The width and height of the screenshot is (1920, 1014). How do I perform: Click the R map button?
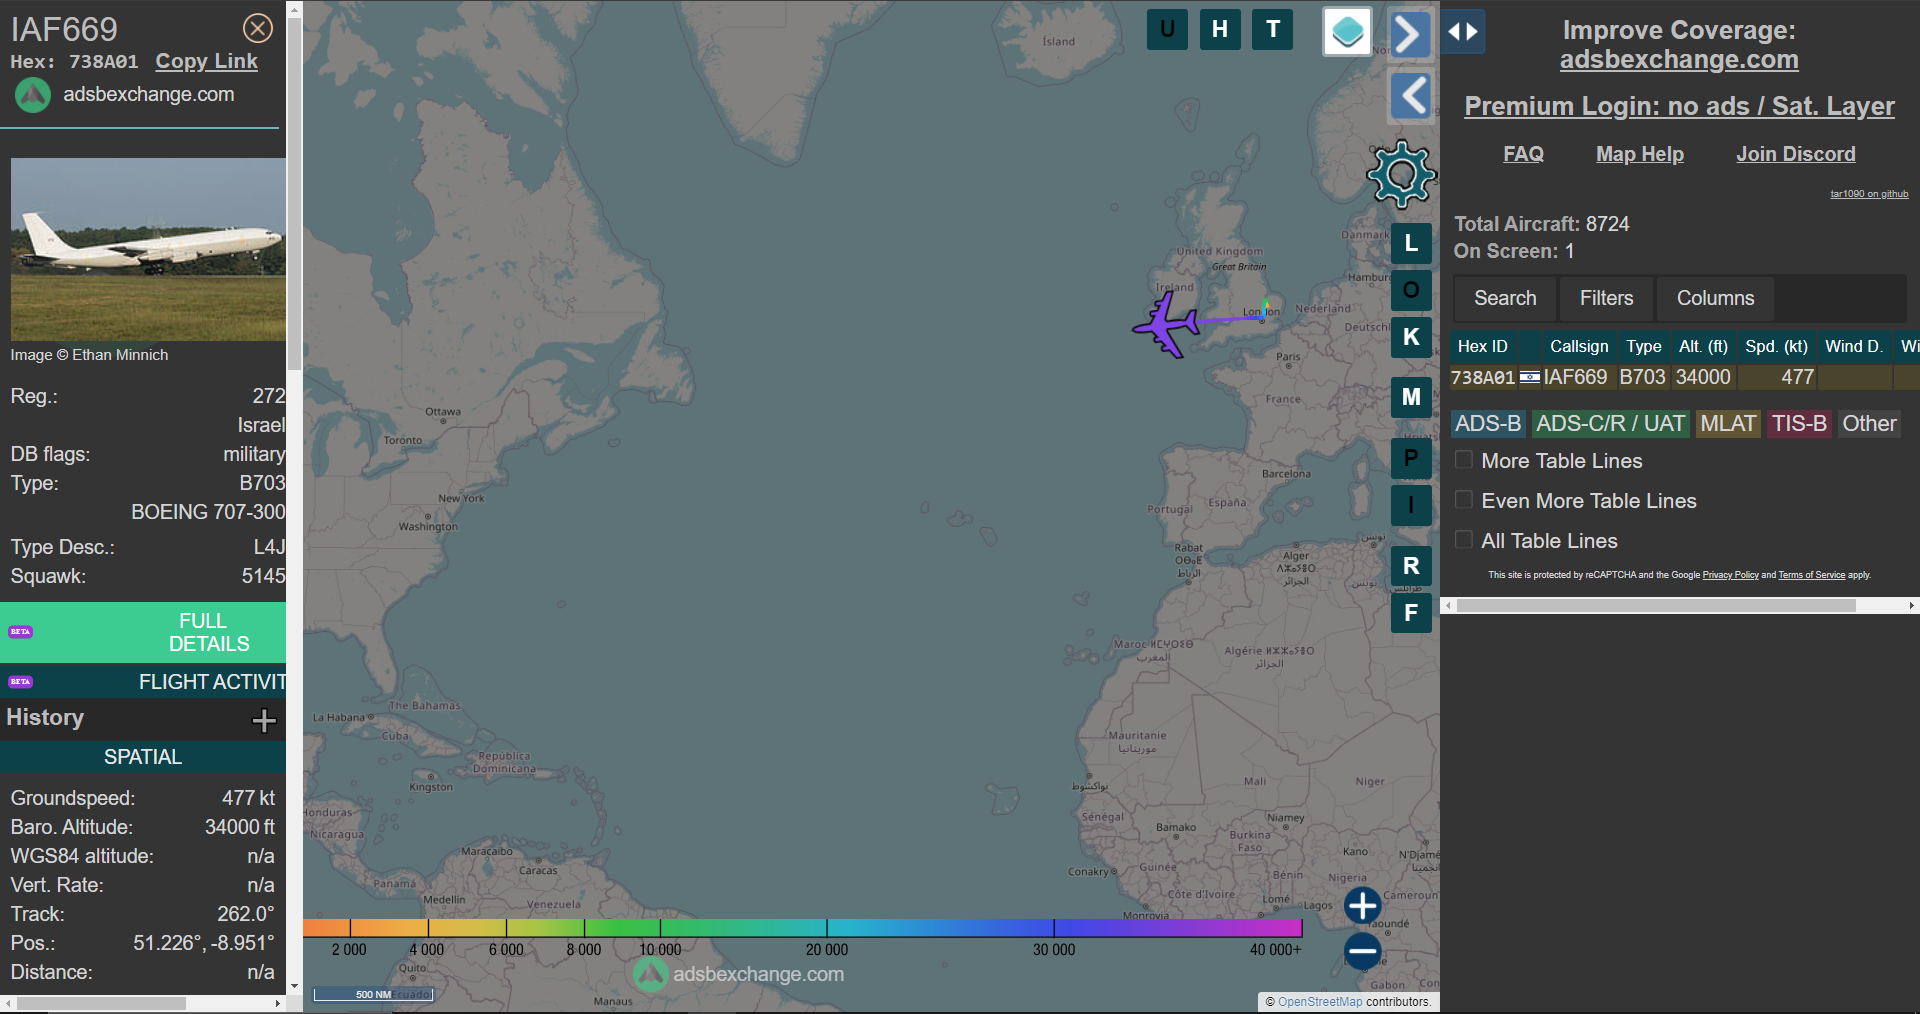pos(1411,566)
